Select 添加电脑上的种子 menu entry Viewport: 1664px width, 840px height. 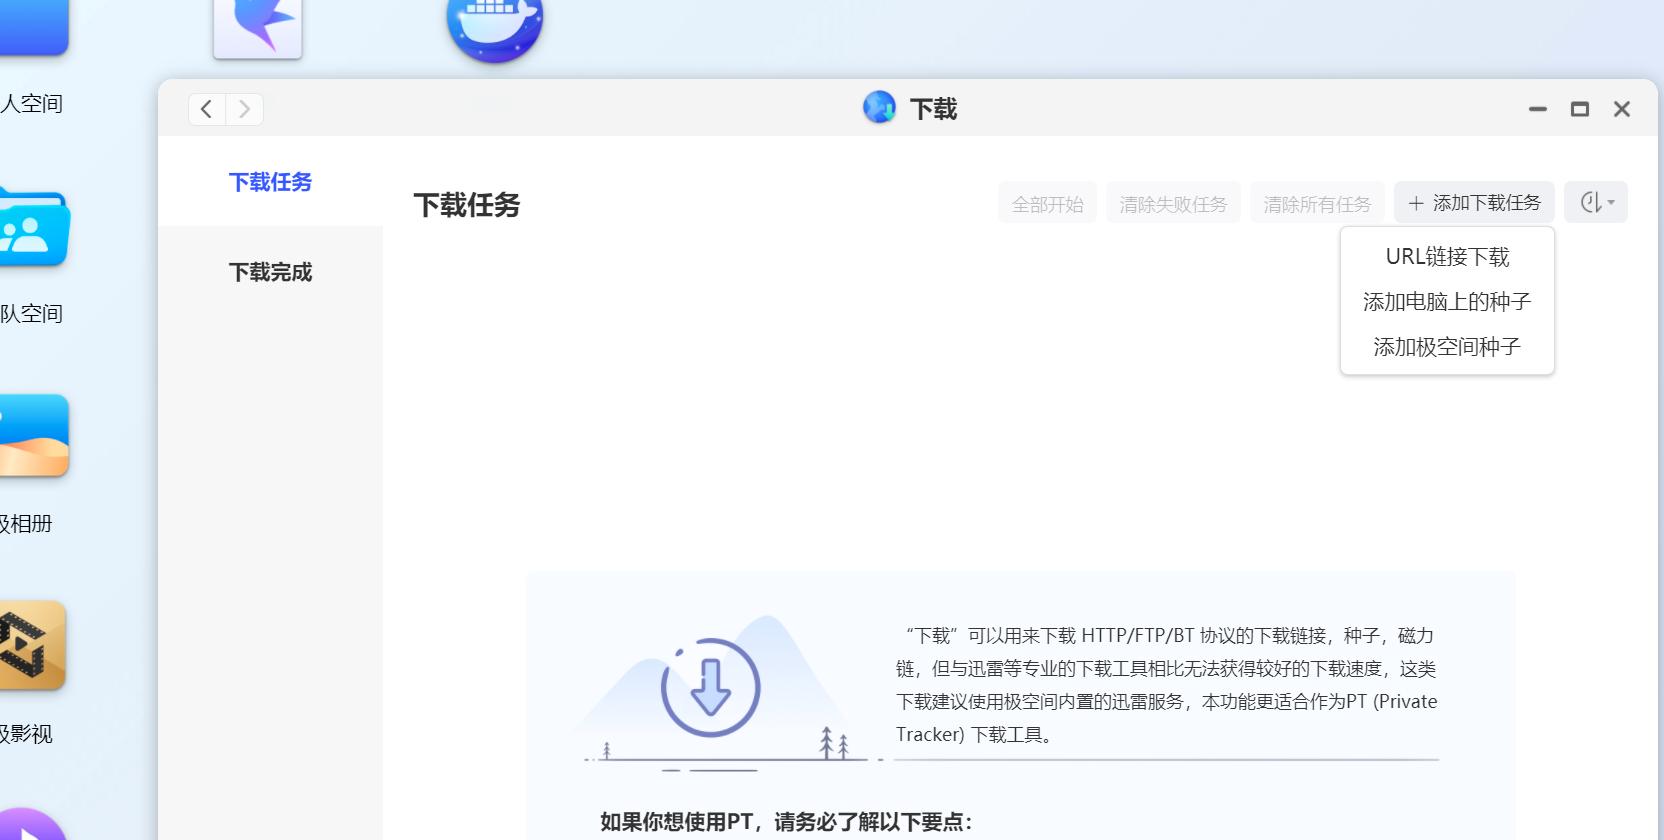pos(1447,302)
